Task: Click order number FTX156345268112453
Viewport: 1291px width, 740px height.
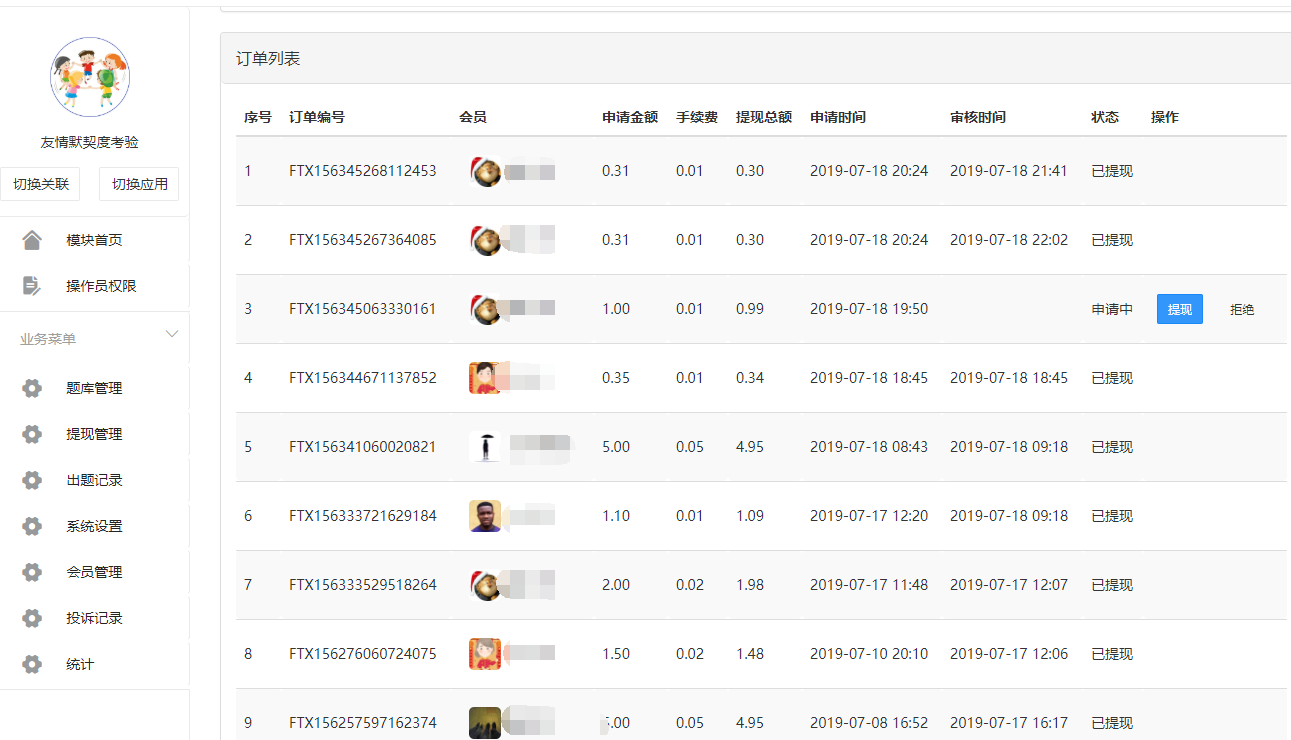Action: (363, 171)
